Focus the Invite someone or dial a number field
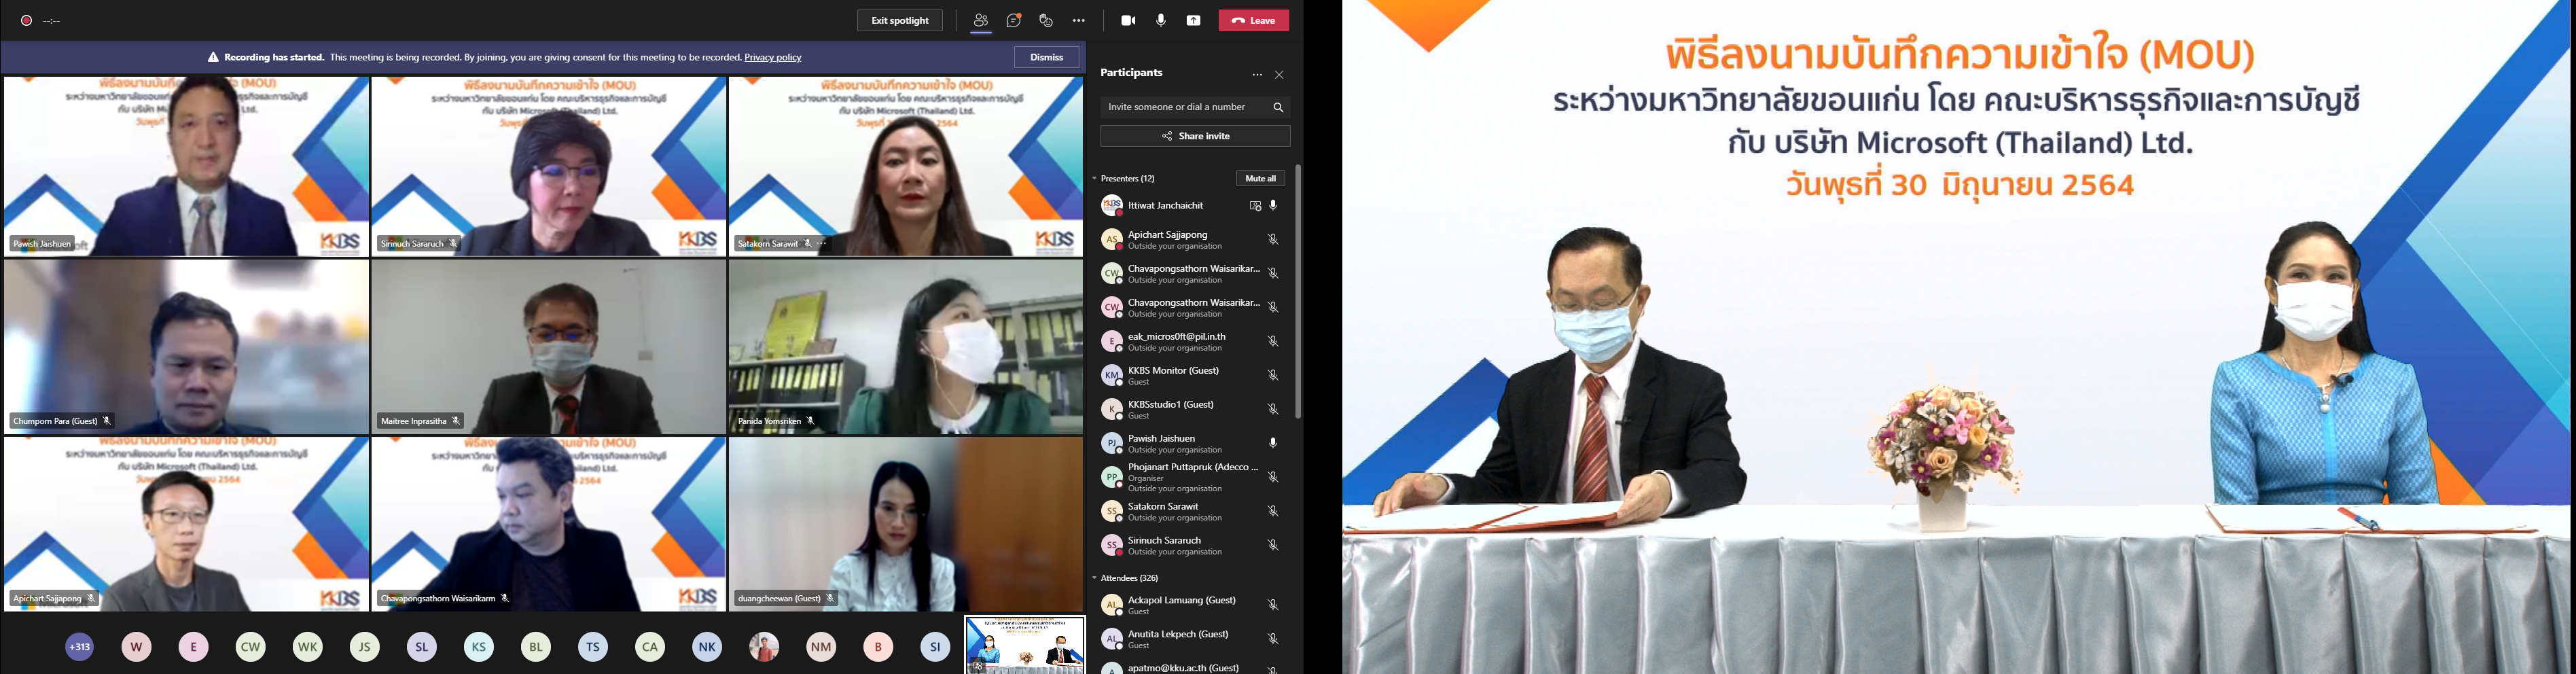2576x674 pixels. pyautogui.click(x=1195, y=107)
